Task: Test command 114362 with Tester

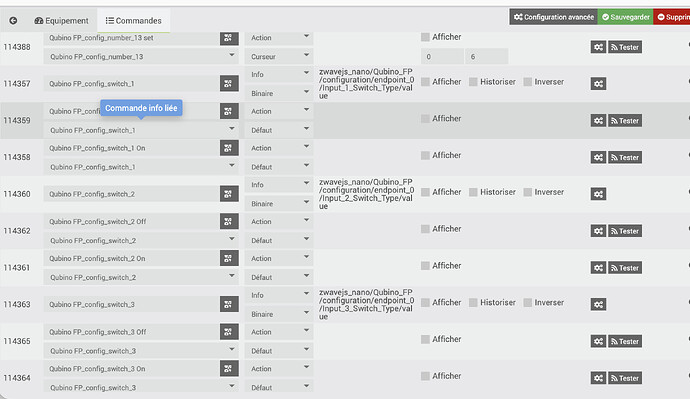Action: pos(624,231)
